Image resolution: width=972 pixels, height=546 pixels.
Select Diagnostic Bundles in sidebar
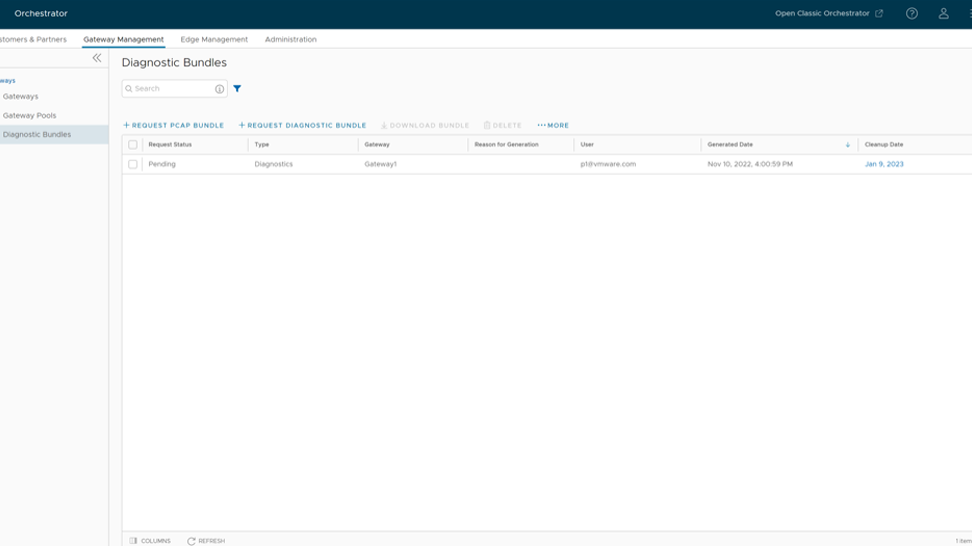(x=37, y=134)
